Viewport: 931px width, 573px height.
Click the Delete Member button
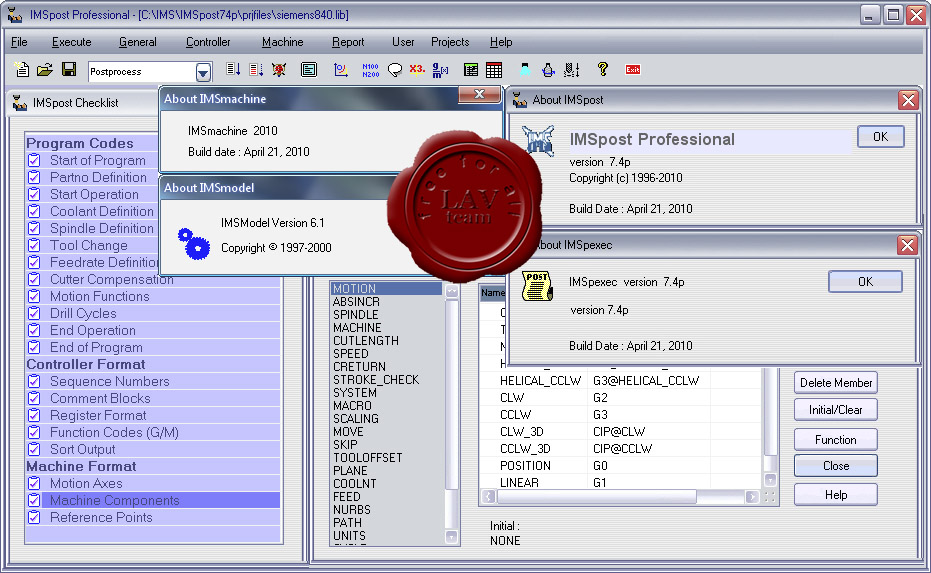[x=835, y=383]
